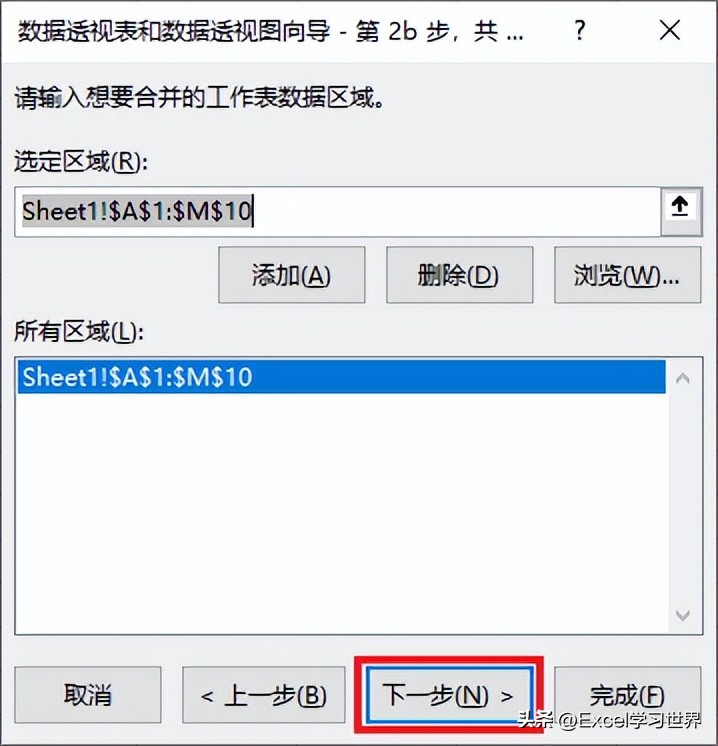Open file browser with 浏览(W)... button
This screenshot has height=746, width=718.
tap(628, 275)
